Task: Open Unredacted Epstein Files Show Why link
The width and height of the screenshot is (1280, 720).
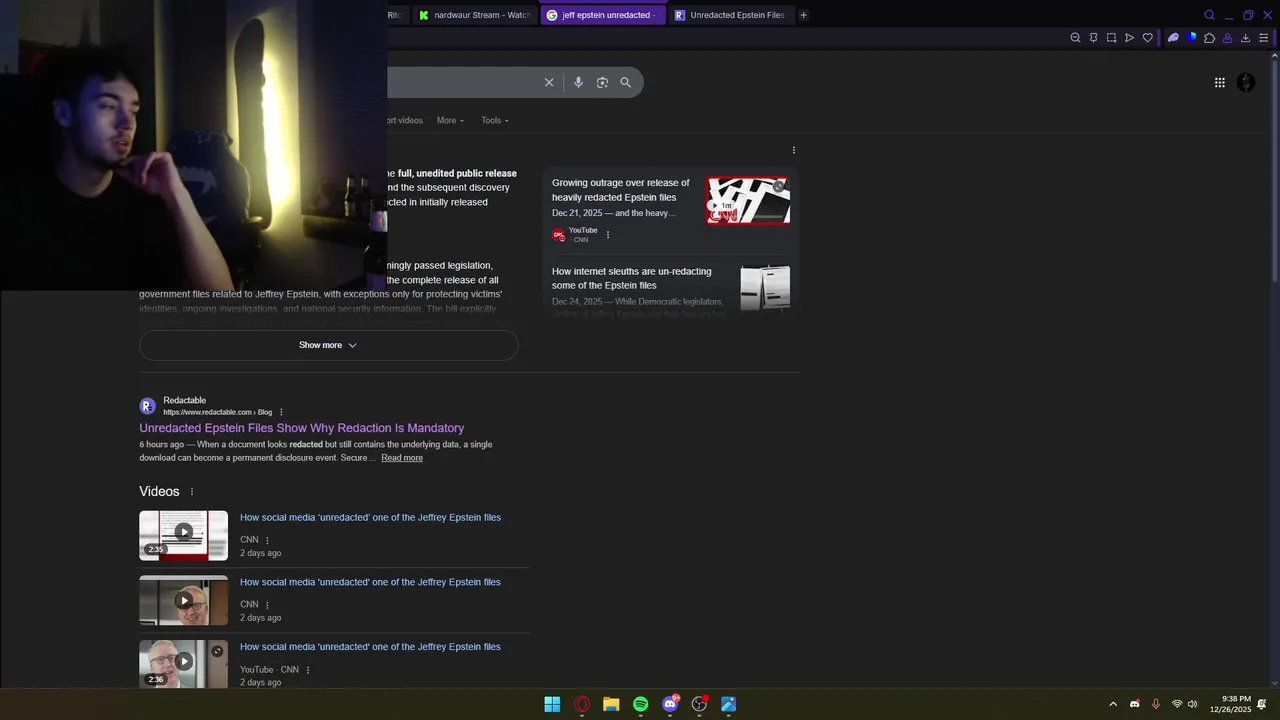Action: point(302,428)
